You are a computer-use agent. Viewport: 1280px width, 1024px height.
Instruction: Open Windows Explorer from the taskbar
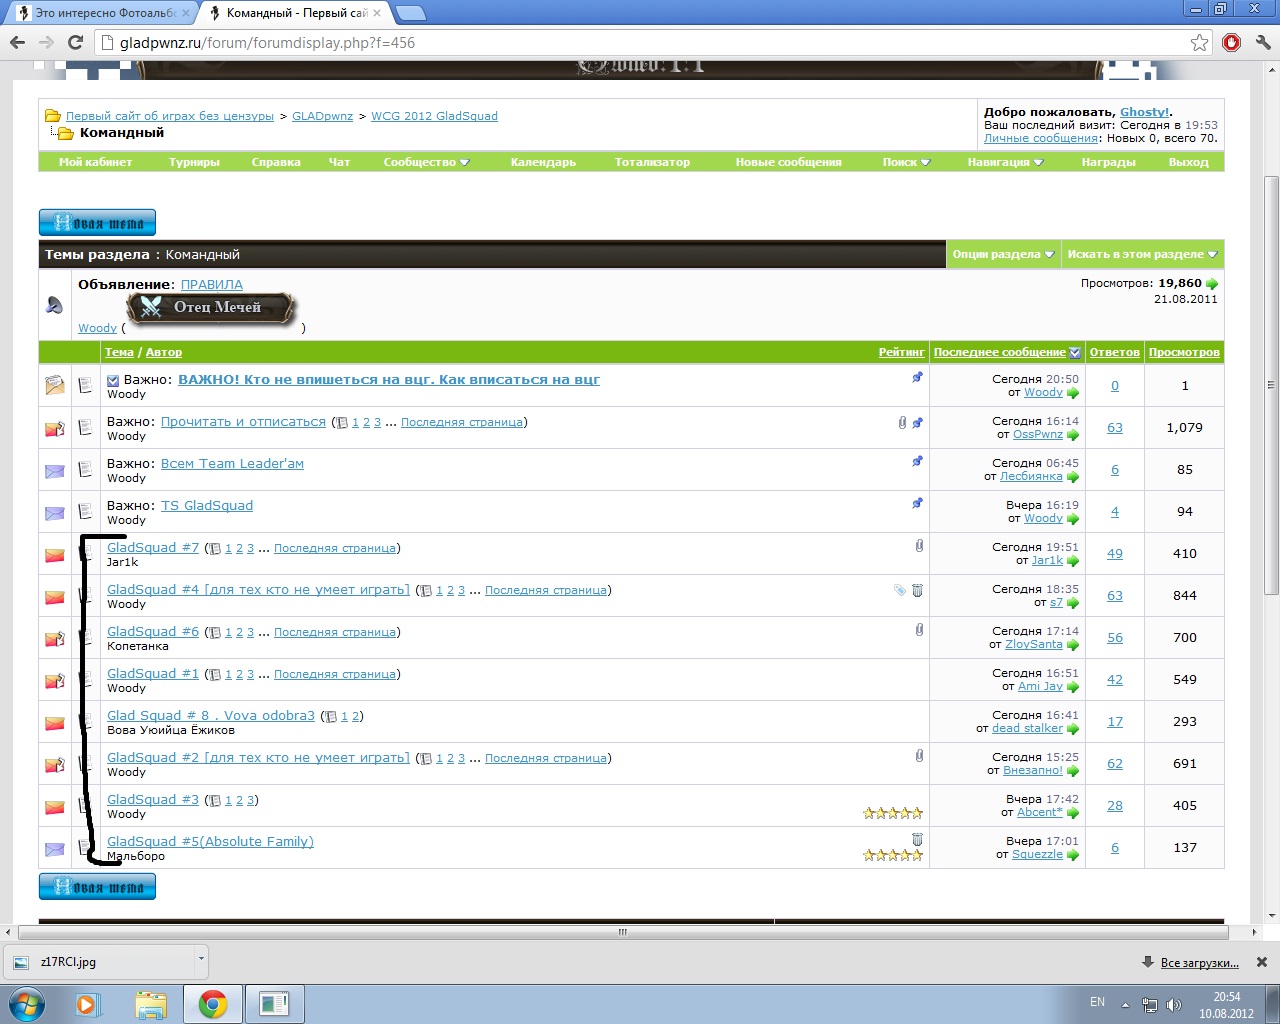[x=151, y=1004]
